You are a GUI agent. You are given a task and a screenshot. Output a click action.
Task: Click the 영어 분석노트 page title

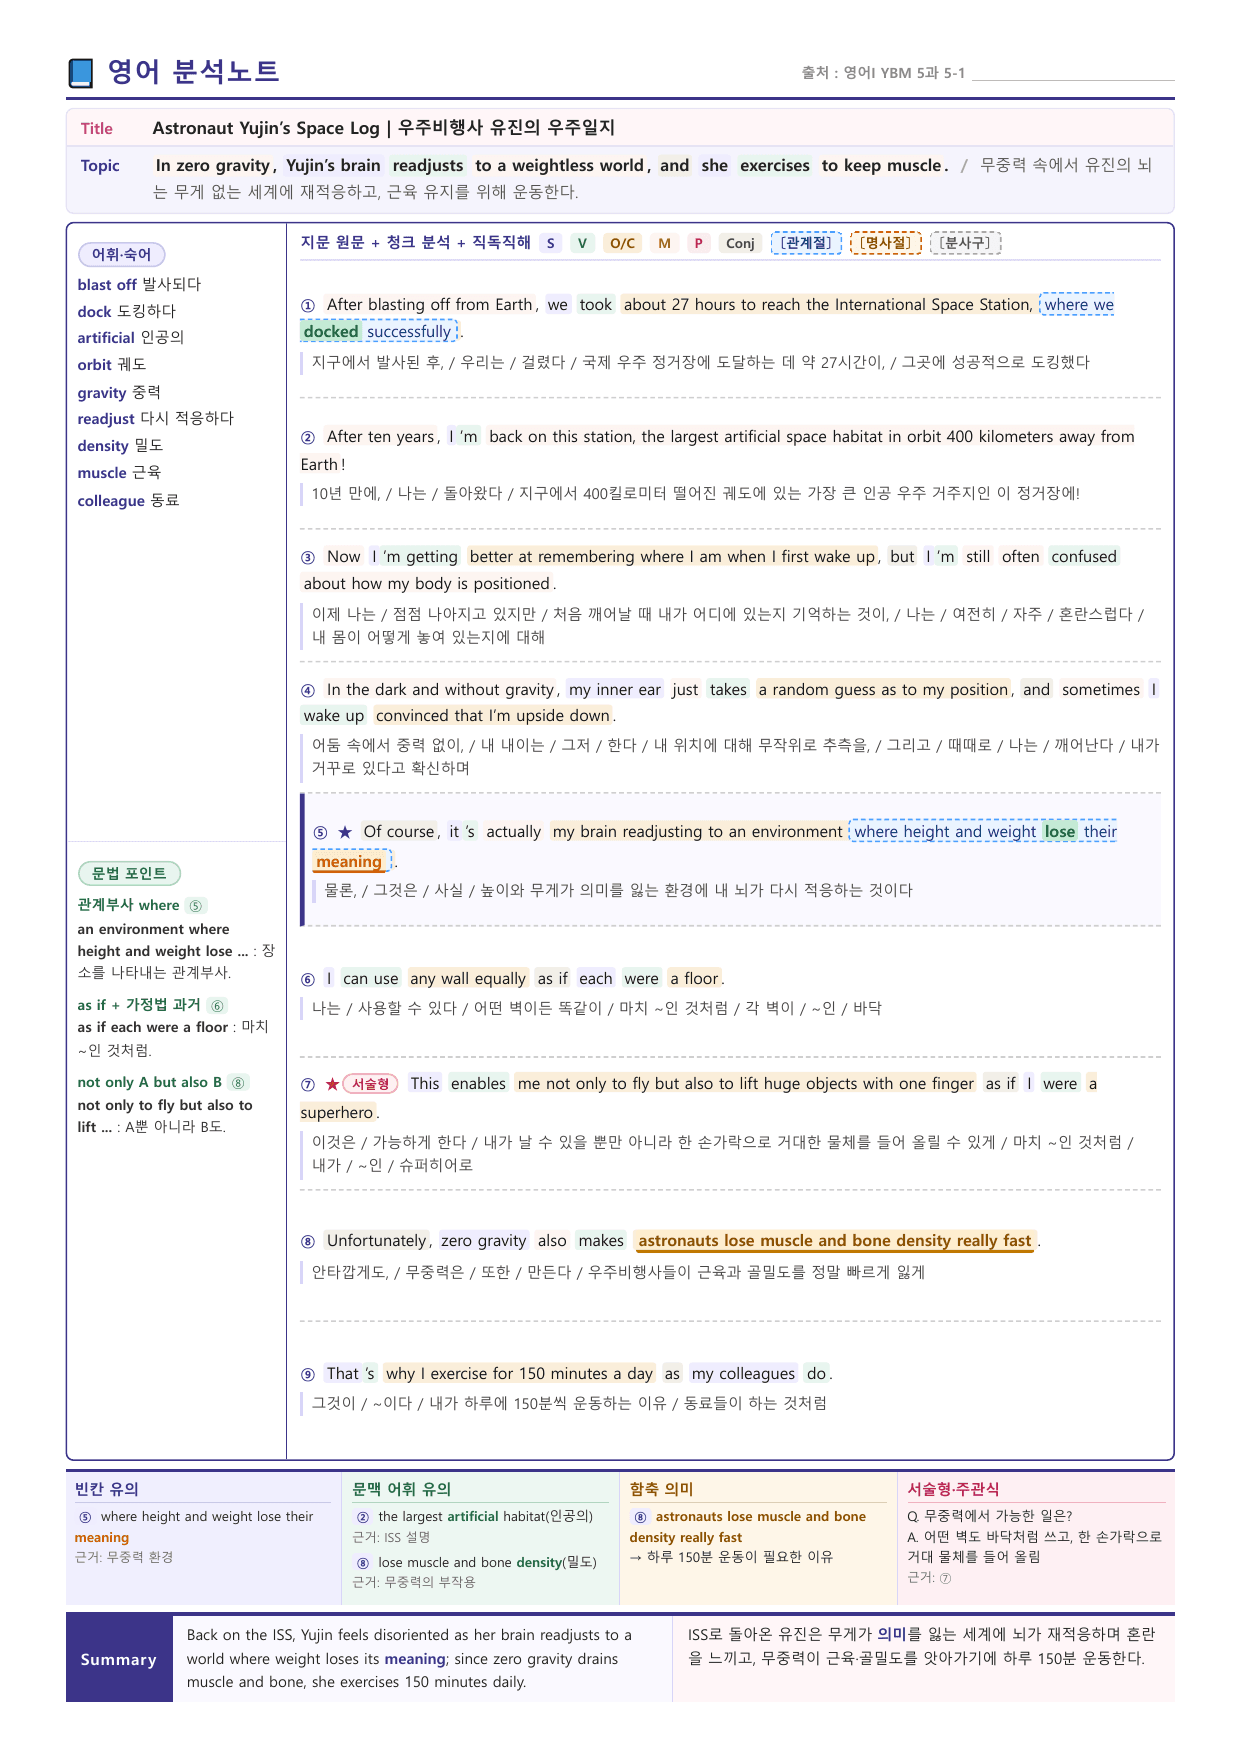(x=193, y=72)
